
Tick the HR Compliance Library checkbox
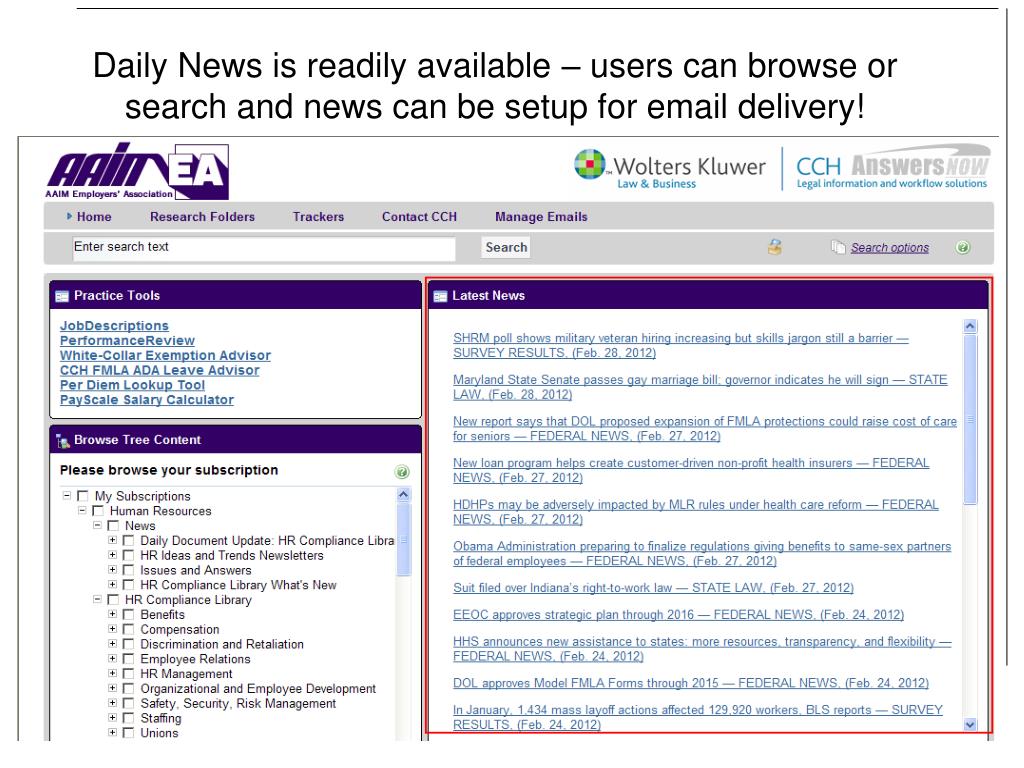[113, 600]
